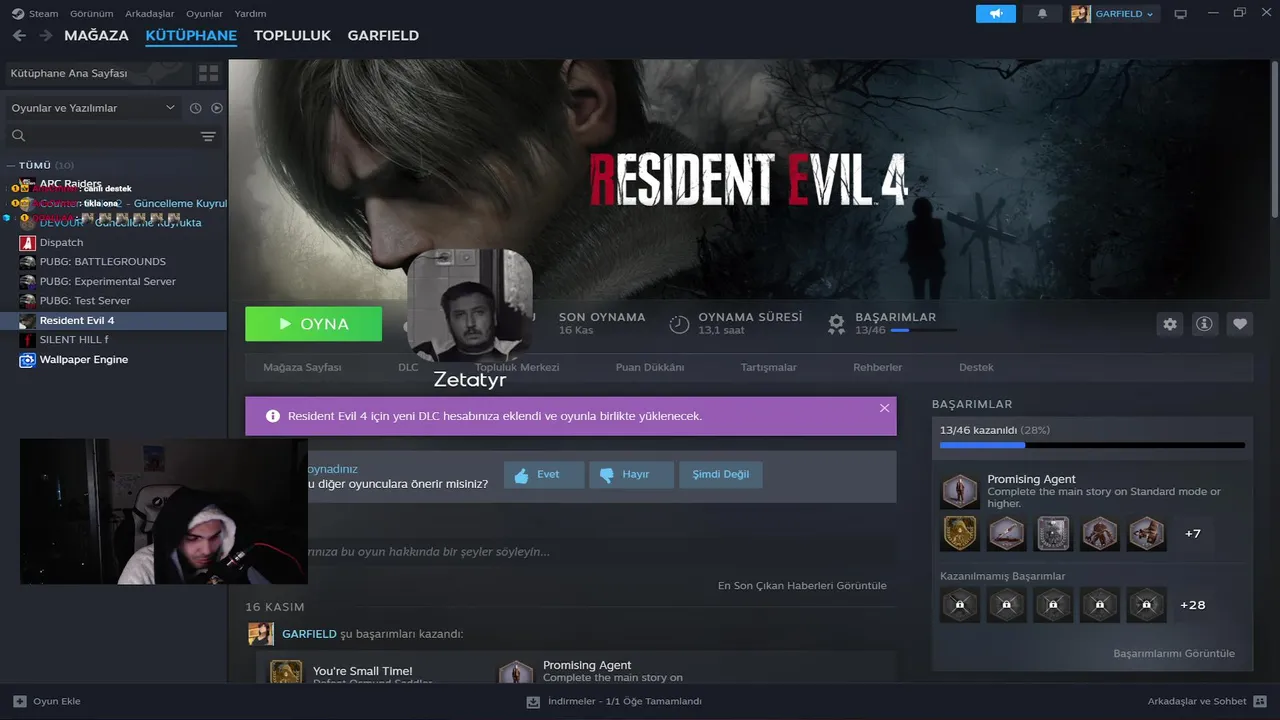Select Dispatch in the game list

click(113, 242)
